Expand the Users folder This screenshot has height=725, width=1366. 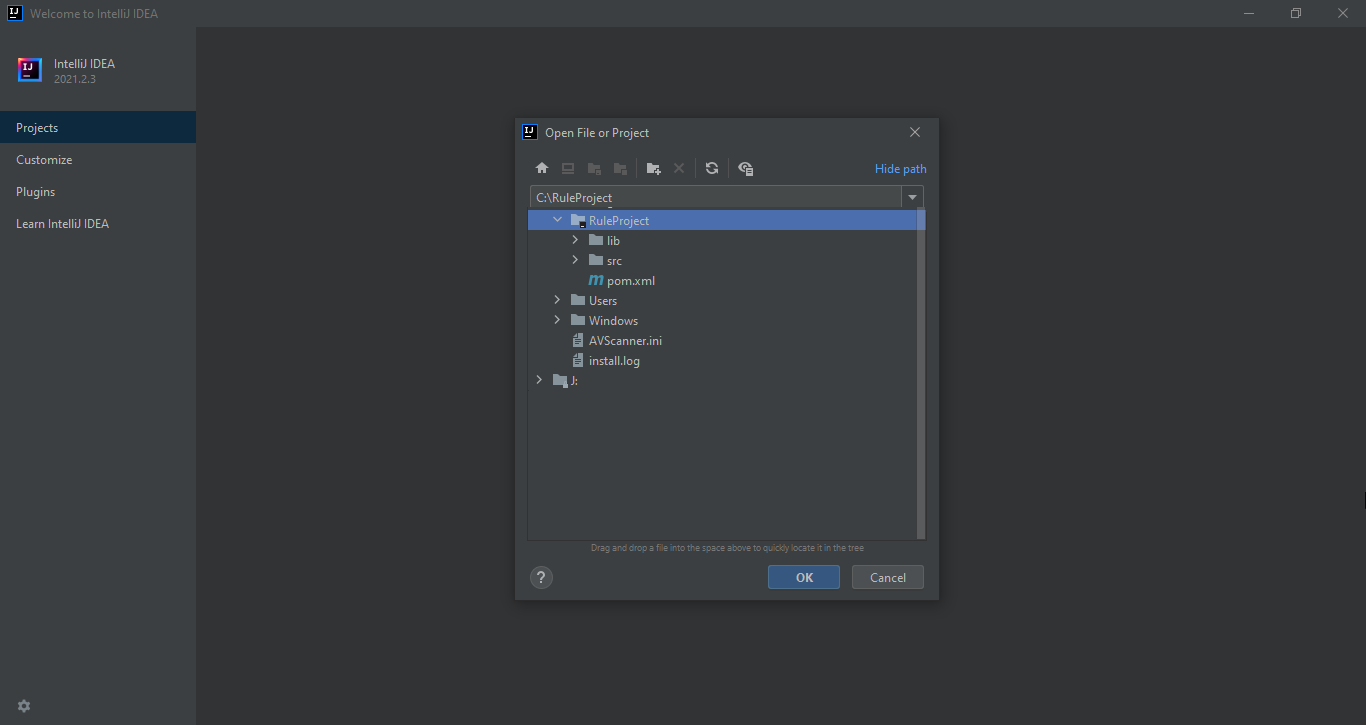pyautogui.click(x=557, y=300)
